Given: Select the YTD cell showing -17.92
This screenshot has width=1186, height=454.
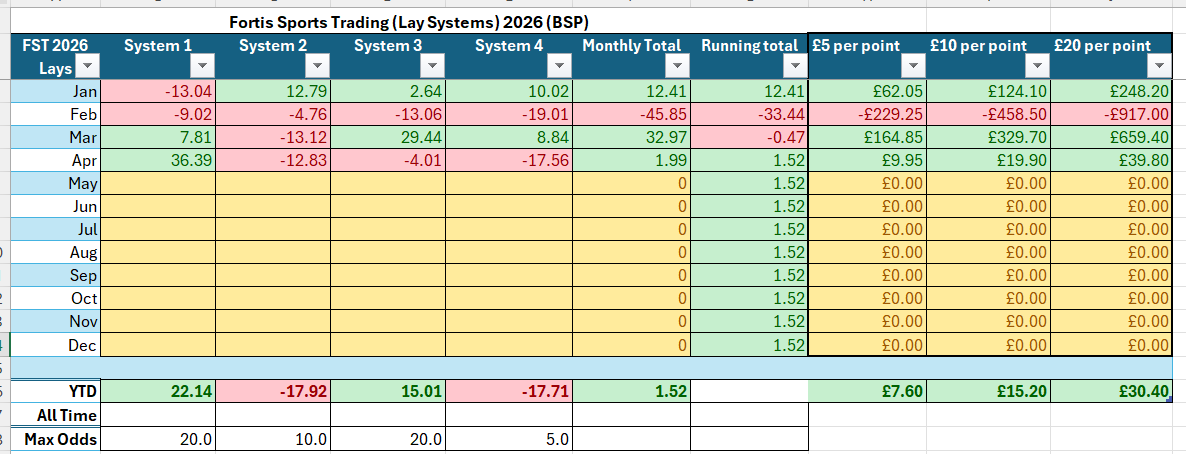Looking at the screenshot, I should (273, 391).
